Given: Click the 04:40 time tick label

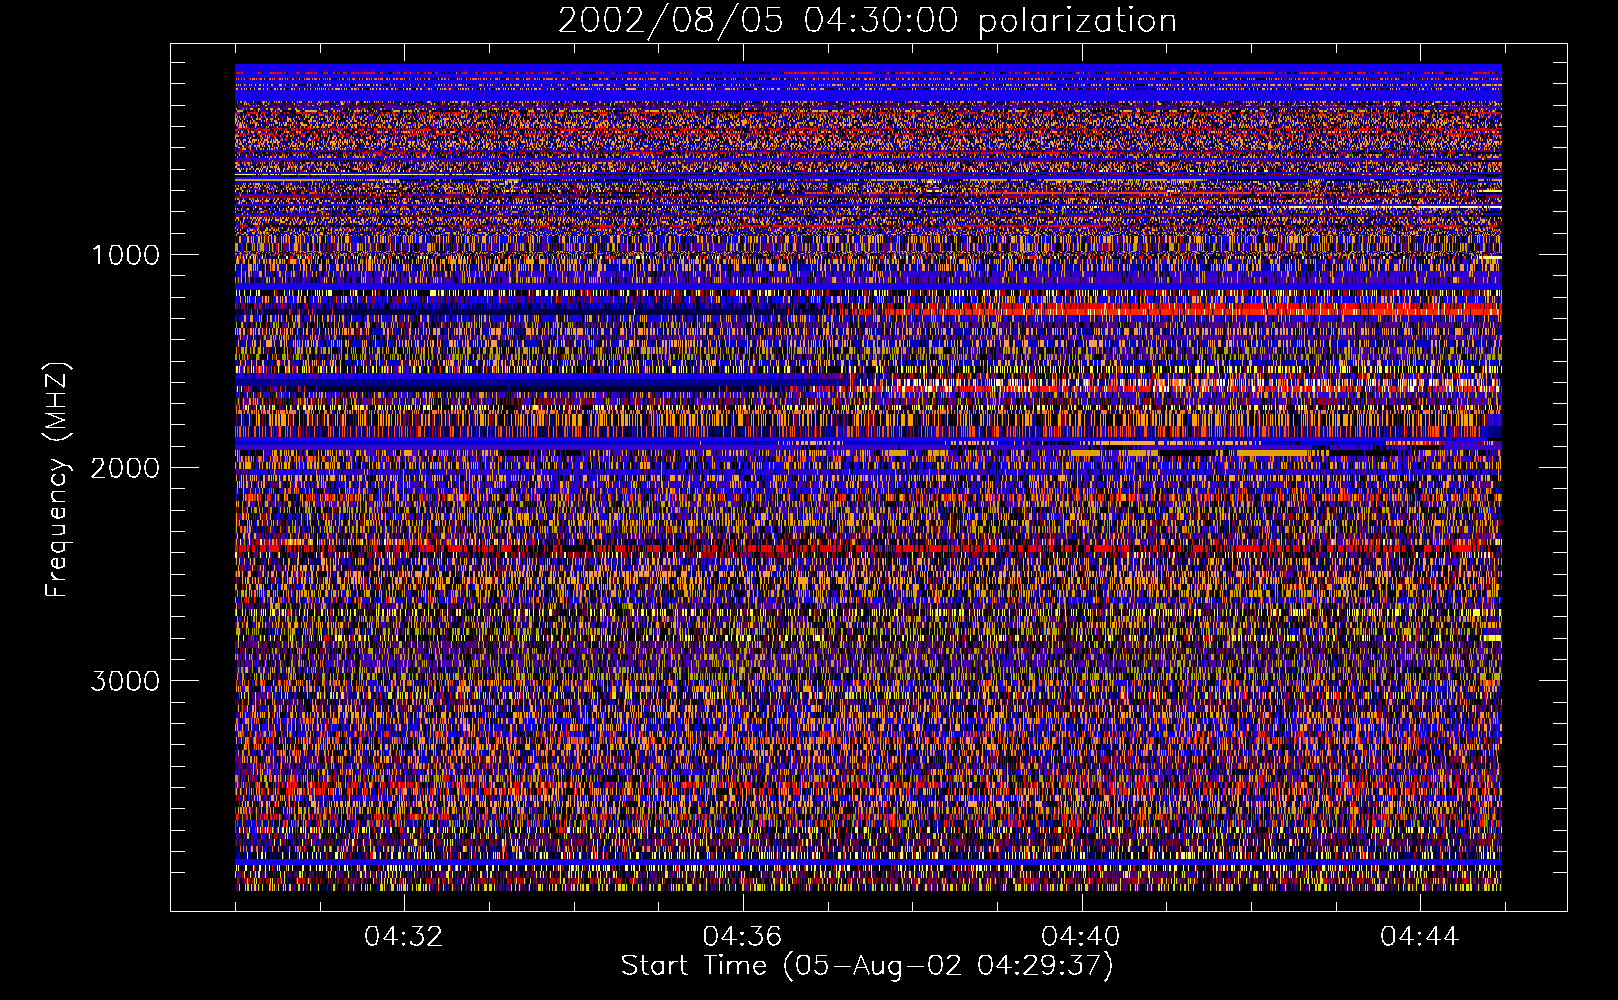Looking at the screenshot, I should [x=1081, y=937].
